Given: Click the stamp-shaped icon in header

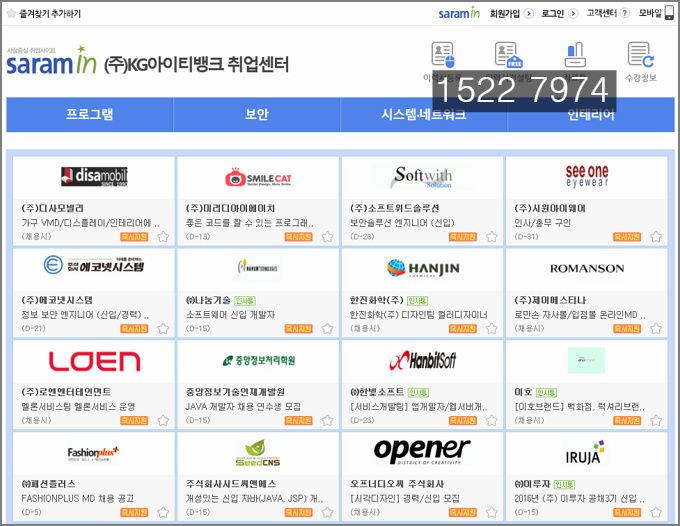Looking at the screenshot, I should [x=575, y=55].
